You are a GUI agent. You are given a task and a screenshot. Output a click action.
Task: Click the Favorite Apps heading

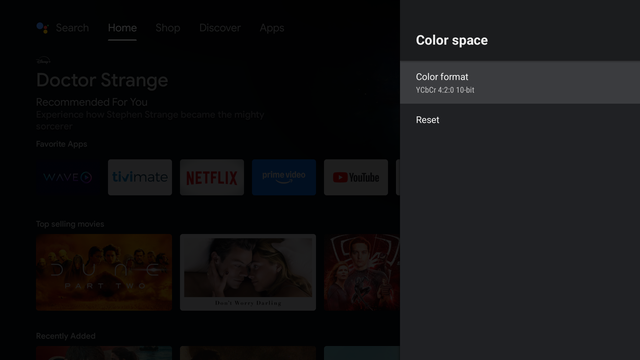pos(62,144)
